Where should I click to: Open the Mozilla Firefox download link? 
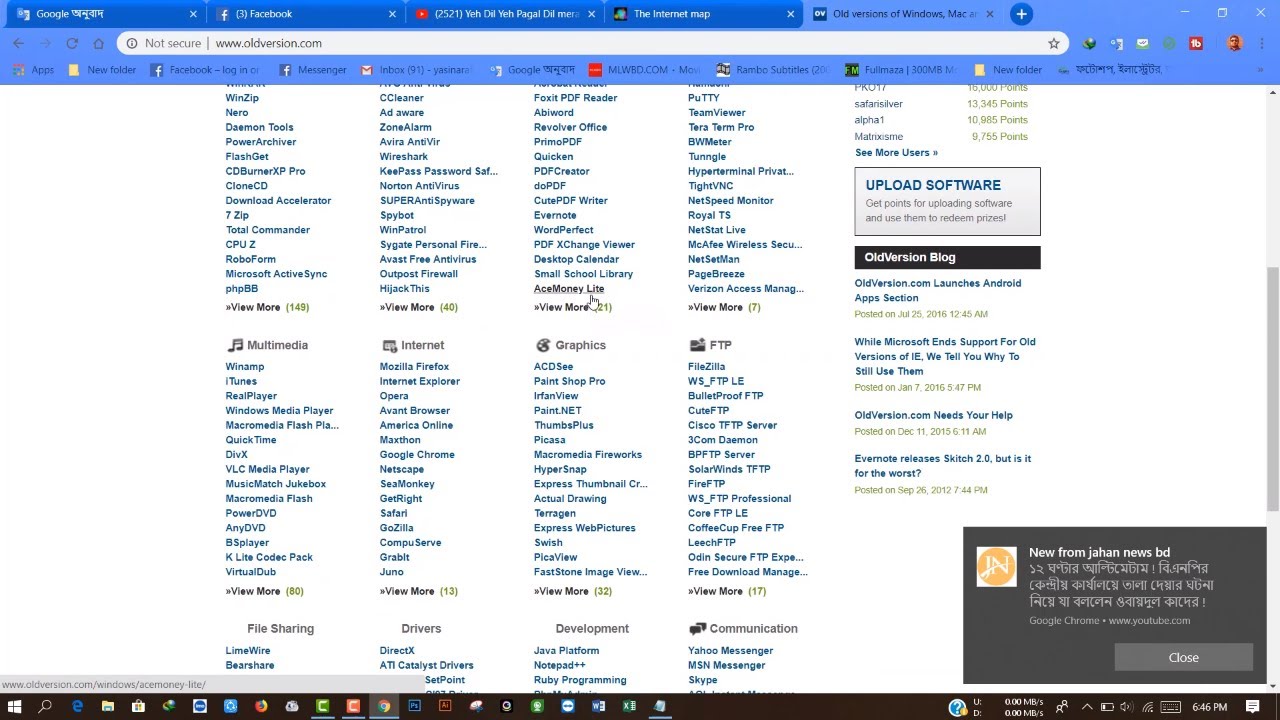[414, 366]
